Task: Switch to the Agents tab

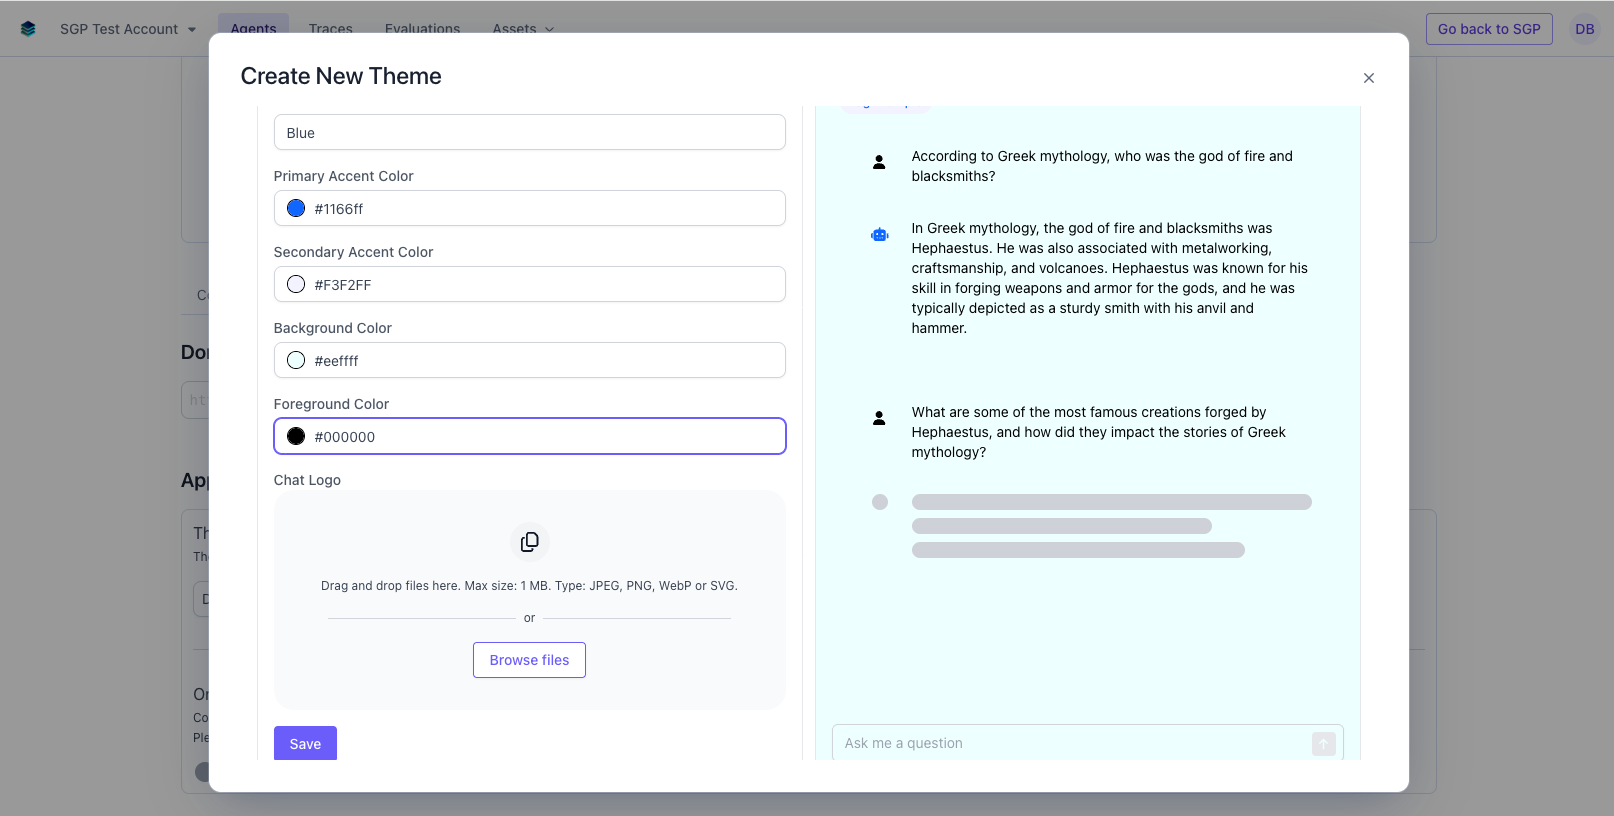Action: click(x=253, y=29)
